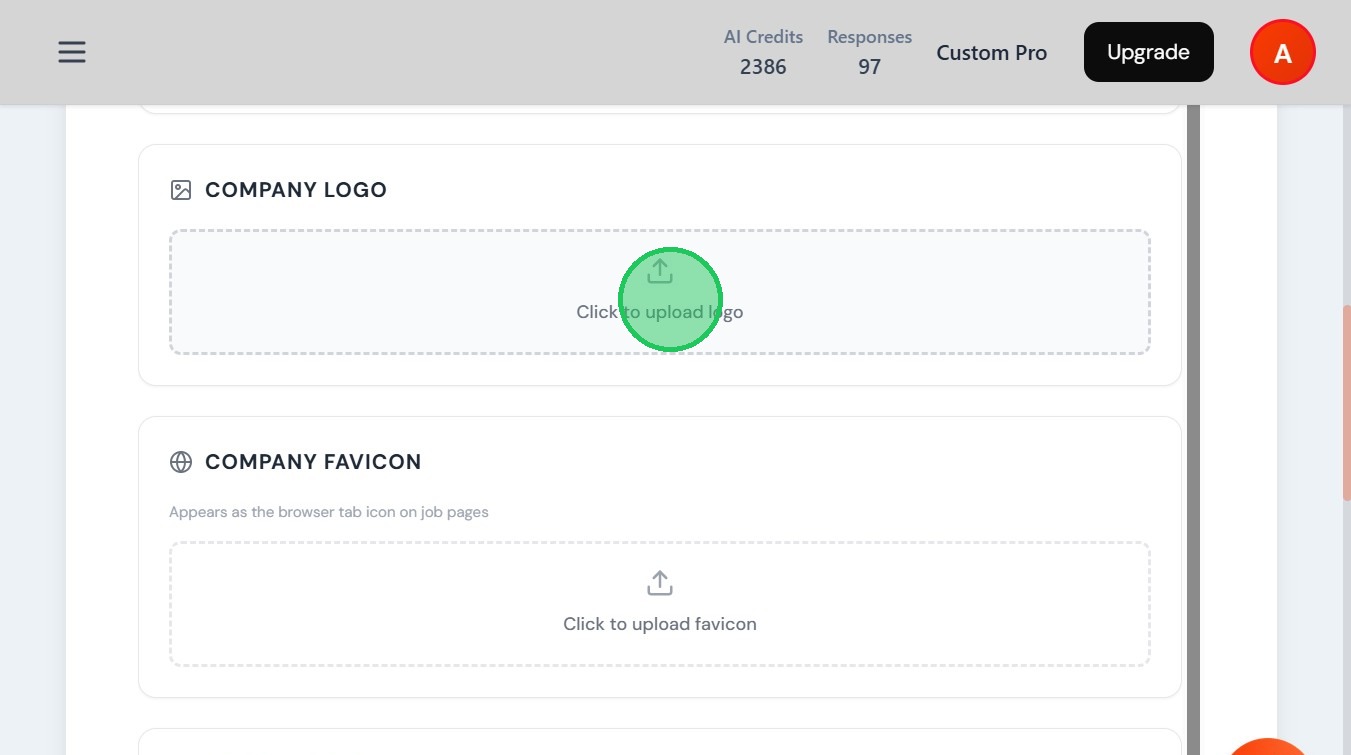Click the globe icon beside Company Favicon
This screenshot has width=1351, height=755.
181,462
